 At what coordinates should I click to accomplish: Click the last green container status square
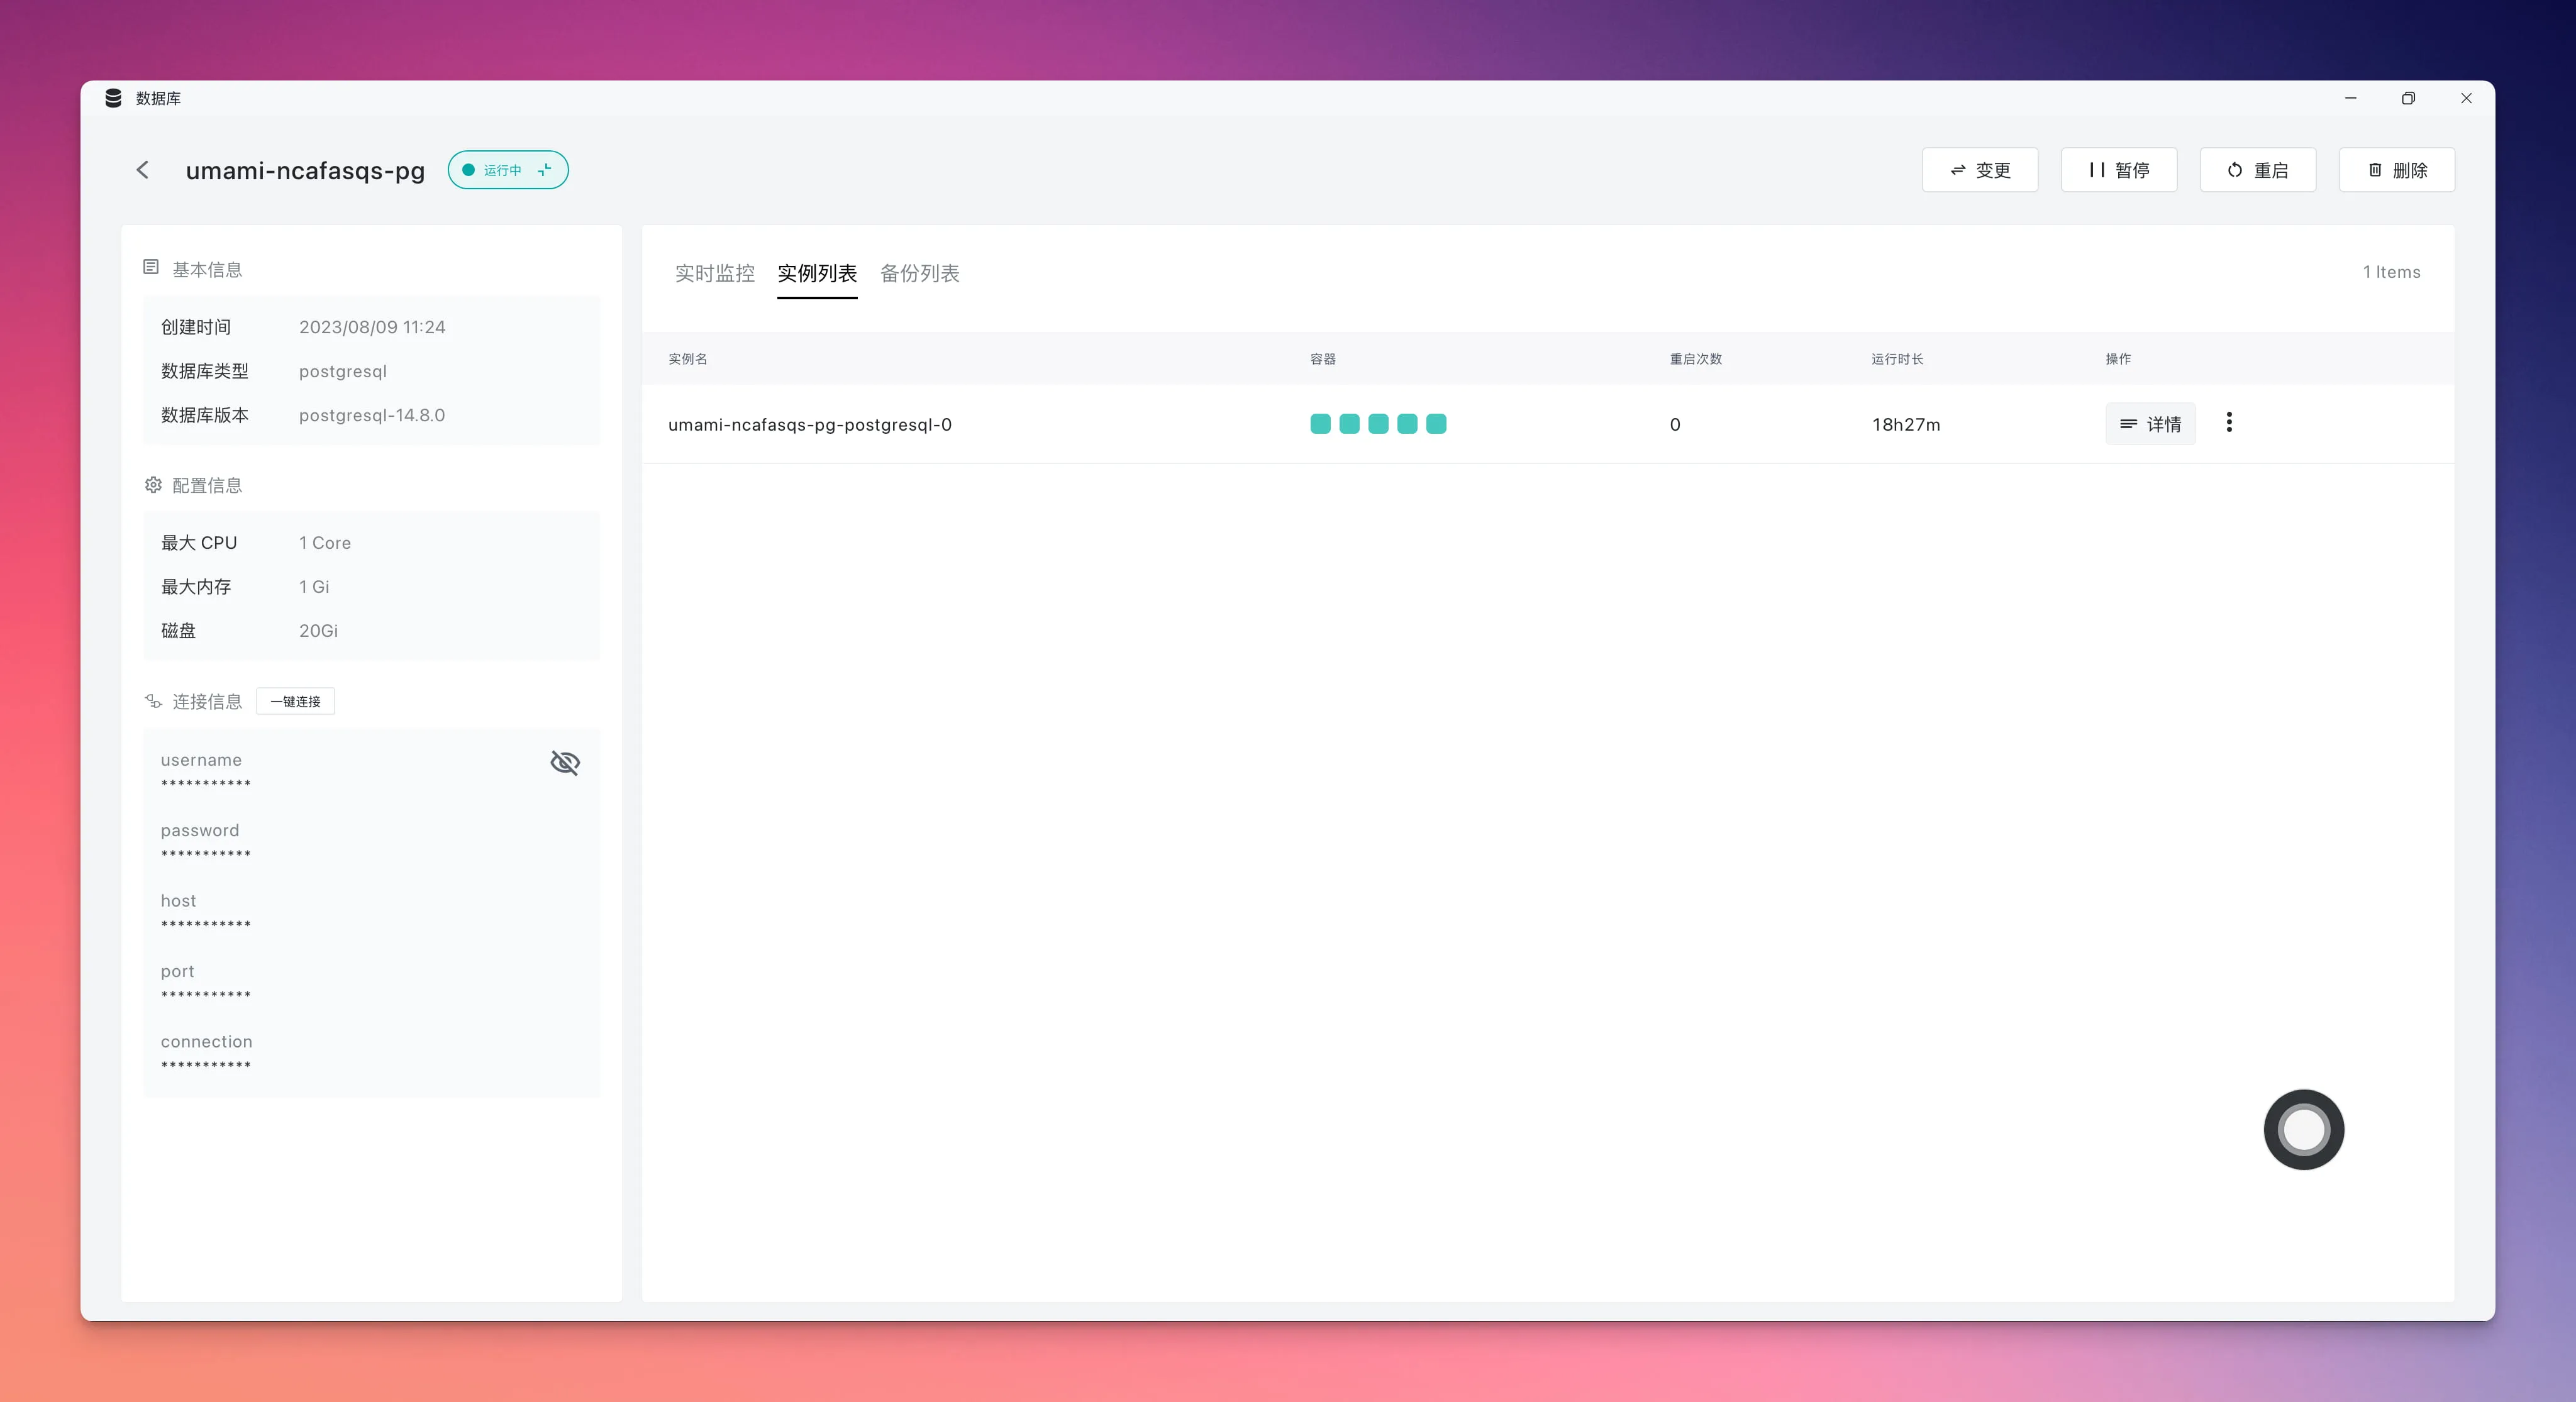pyautogui.click(x=1436, y=424)
